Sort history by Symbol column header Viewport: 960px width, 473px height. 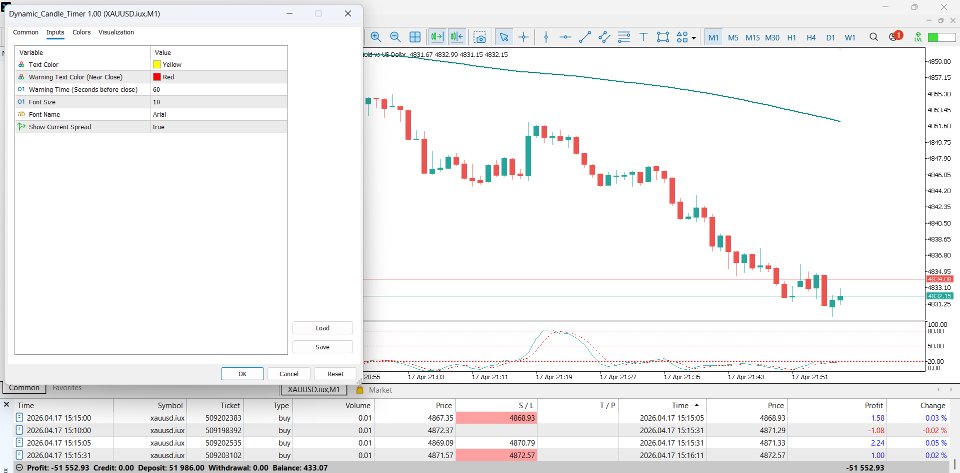coord(171,405)
